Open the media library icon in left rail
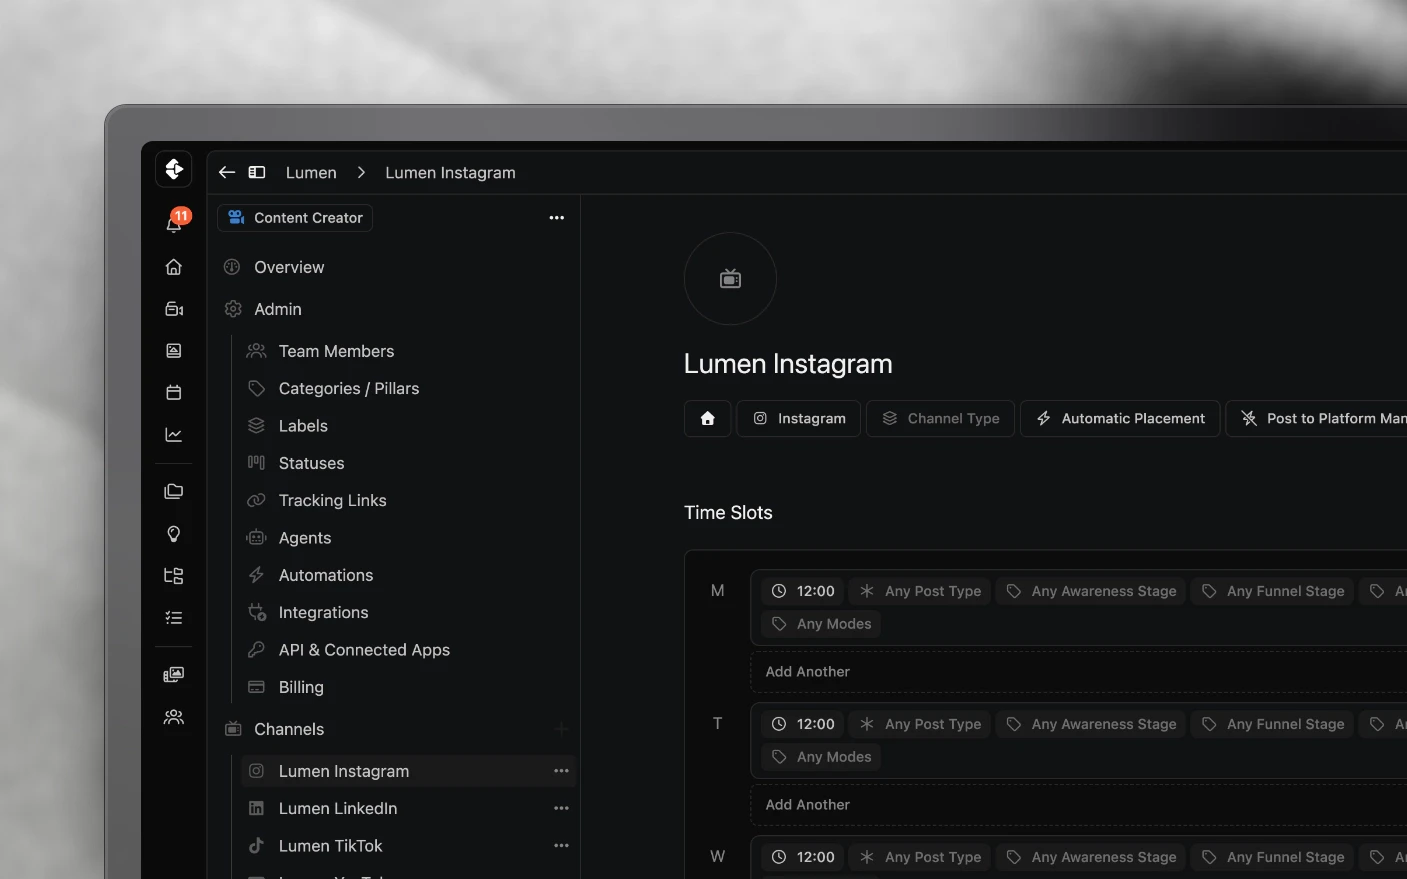The height and width of the screenshot is (879, 1407). pyautogui.click(x=174, y=675)
